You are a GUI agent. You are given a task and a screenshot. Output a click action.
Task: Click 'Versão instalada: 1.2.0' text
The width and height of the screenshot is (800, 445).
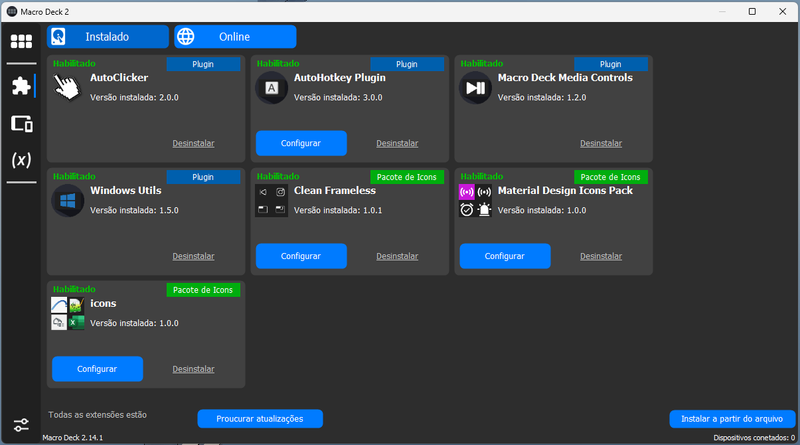[542, 97]
